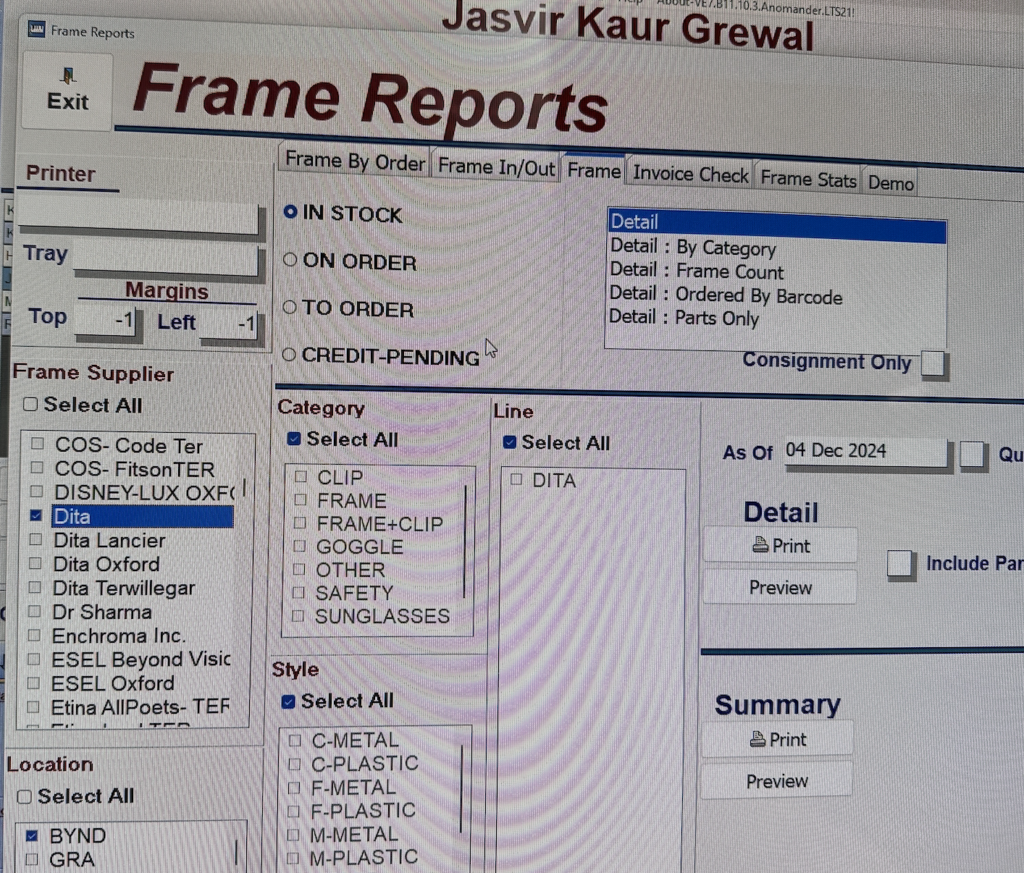Uncheck the BYND location checkbox
Image resolution: width=1024 pixels, height=873 pixels.
(x=31, y=835)
